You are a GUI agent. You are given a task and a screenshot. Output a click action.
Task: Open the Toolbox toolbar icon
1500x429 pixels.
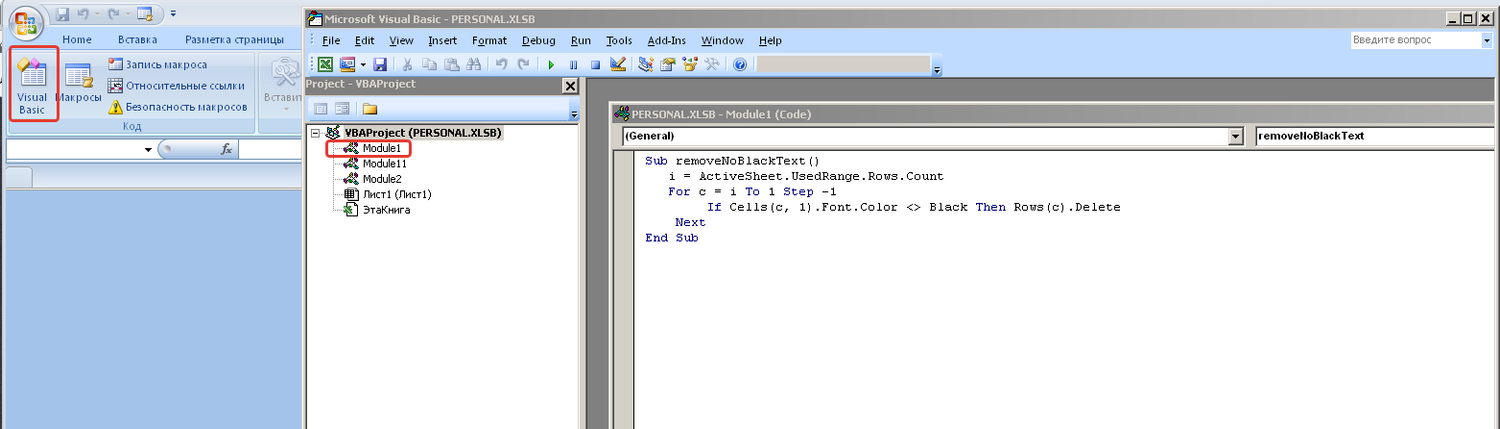[x=712, y=64]
